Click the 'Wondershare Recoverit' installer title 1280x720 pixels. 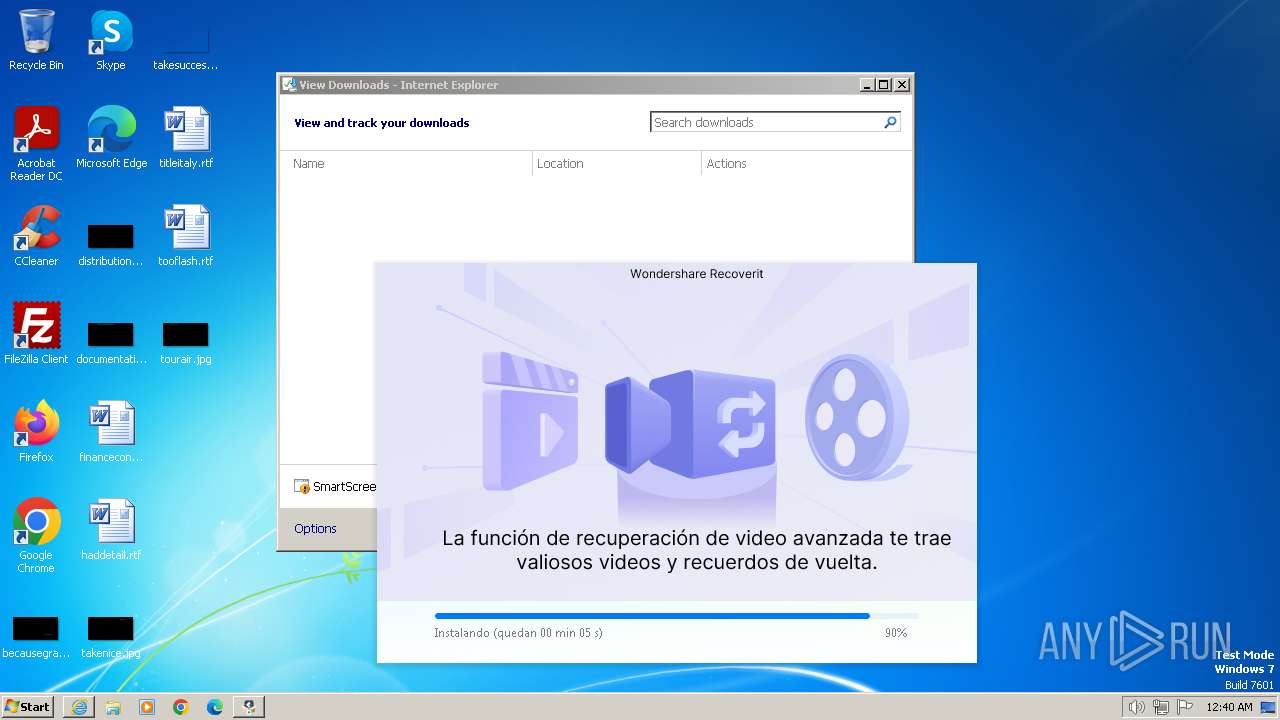point(696,273)
